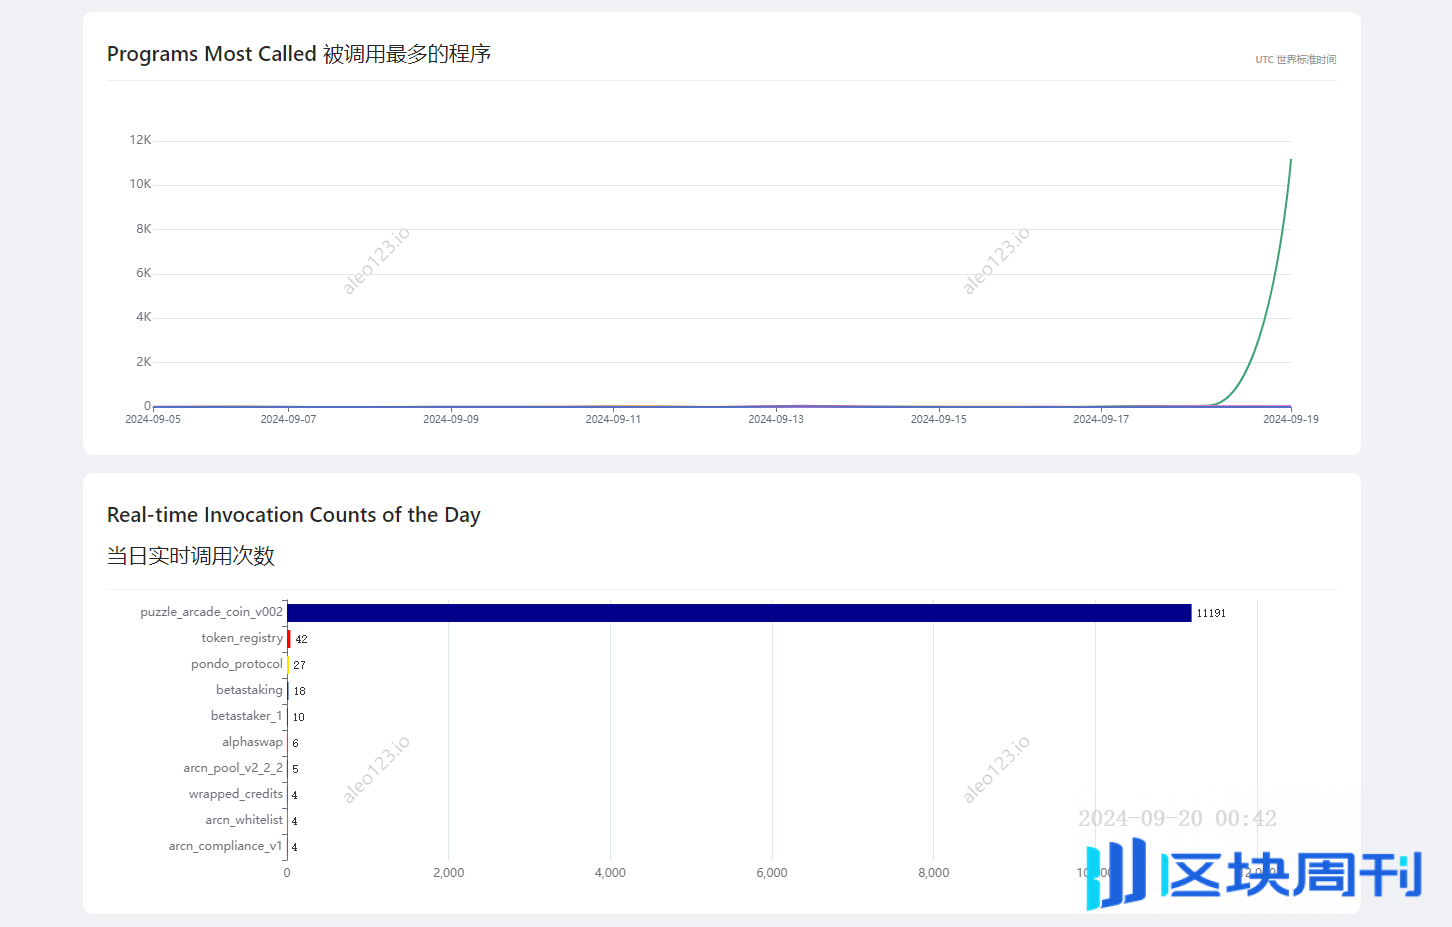Screen dimensions: 1452x927
Task: Click the value 18 beside betastaking
Action: [x=299, y=691]
